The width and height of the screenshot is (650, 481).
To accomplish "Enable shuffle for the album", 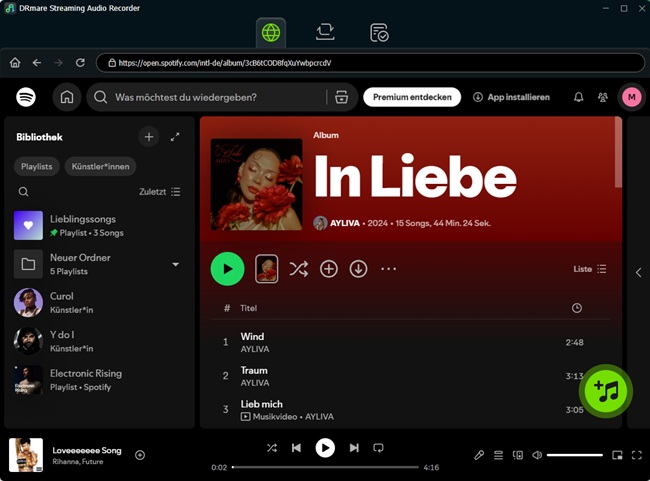I will [x=298, y=269].
